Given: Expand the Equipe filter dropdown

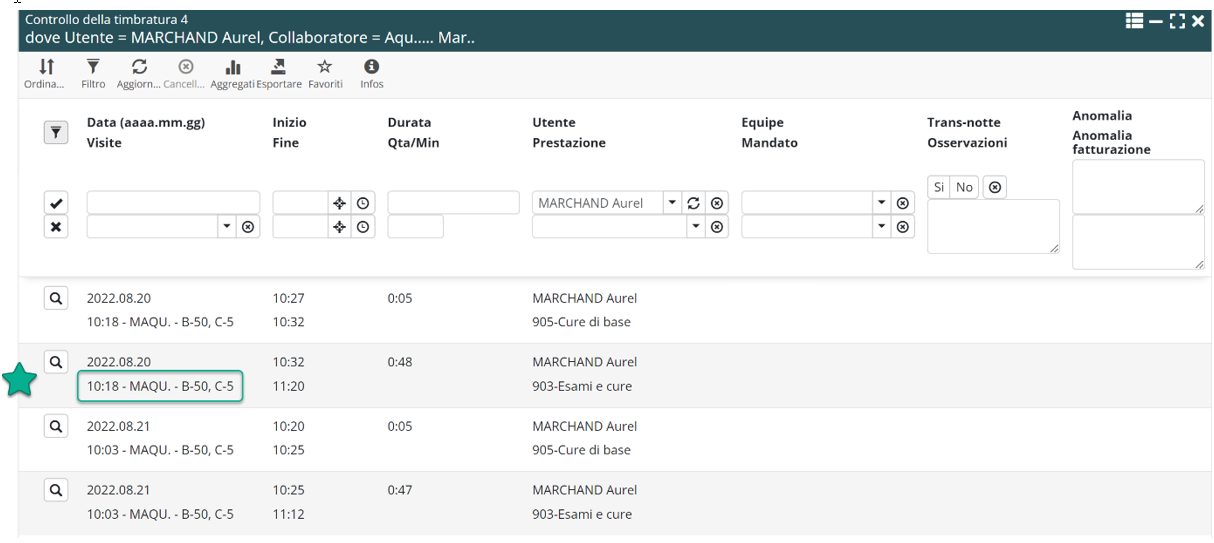Looking at the screenshot, I should [881, 203].
